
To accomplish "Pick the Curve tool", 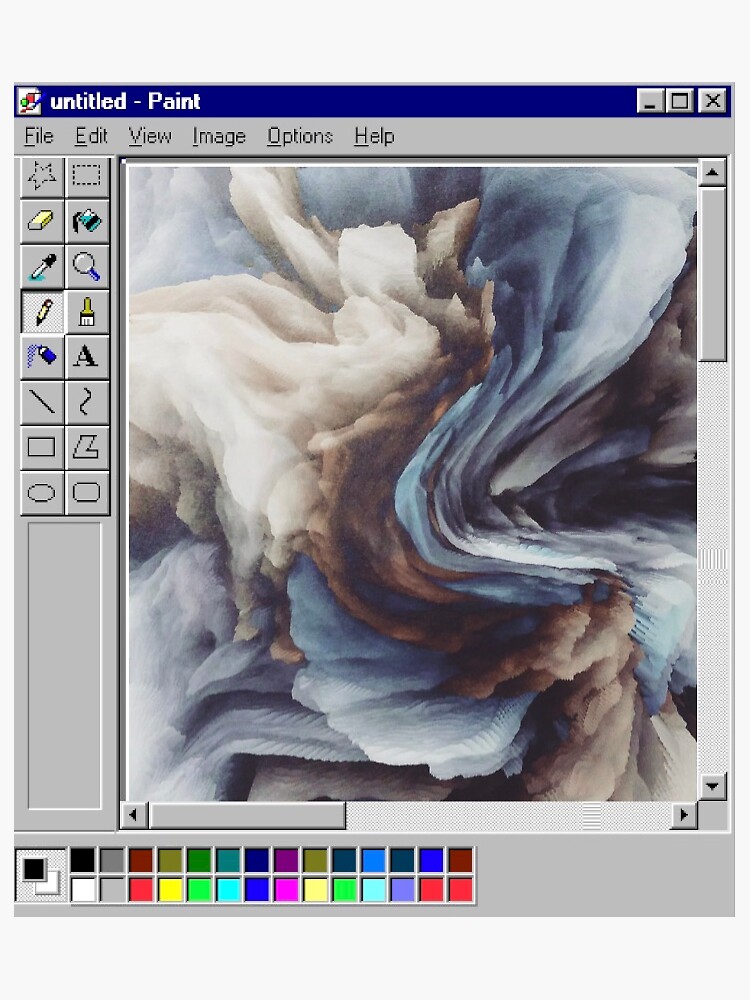I will click(x=87, y=402).
